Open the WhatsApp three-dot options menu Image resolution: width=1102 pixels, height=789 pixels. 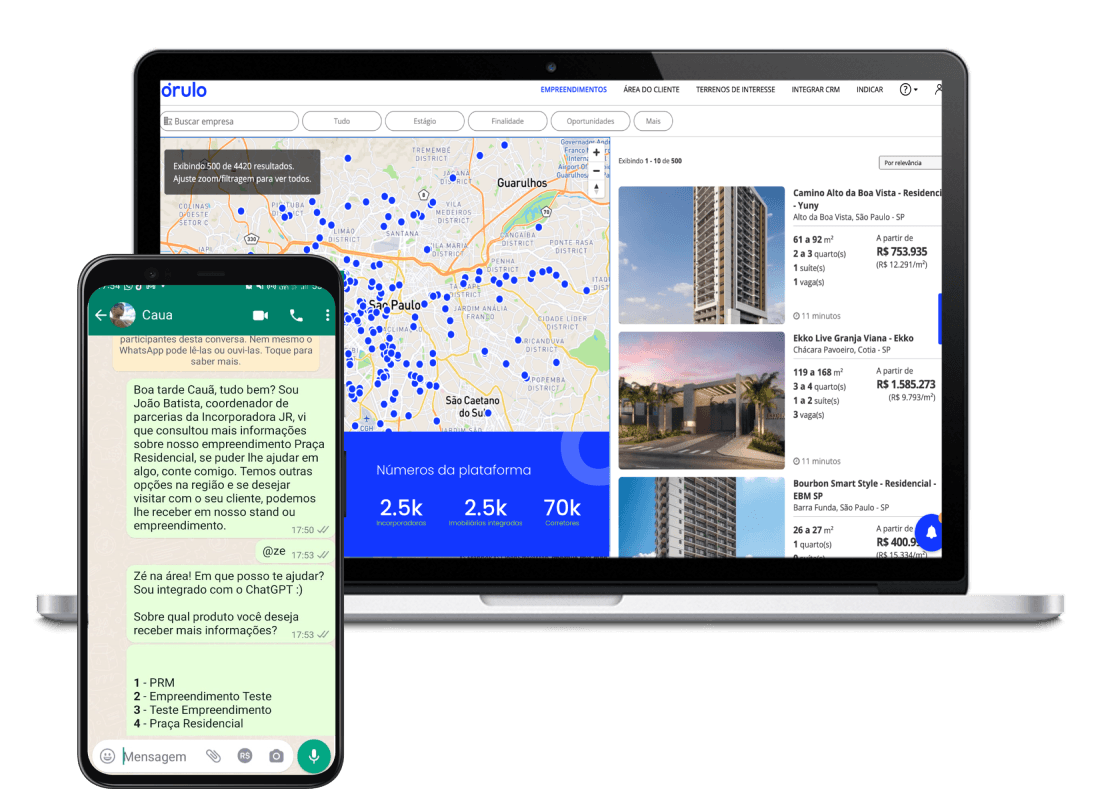coord(328,315)
